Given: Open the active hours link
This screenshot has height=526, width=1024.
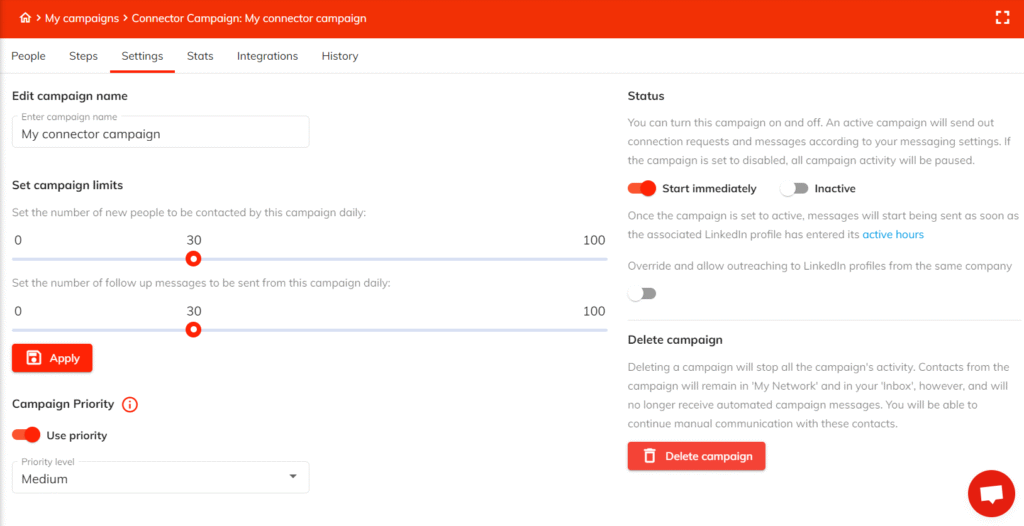Looking at the screenshot, I should coord(893,235).
